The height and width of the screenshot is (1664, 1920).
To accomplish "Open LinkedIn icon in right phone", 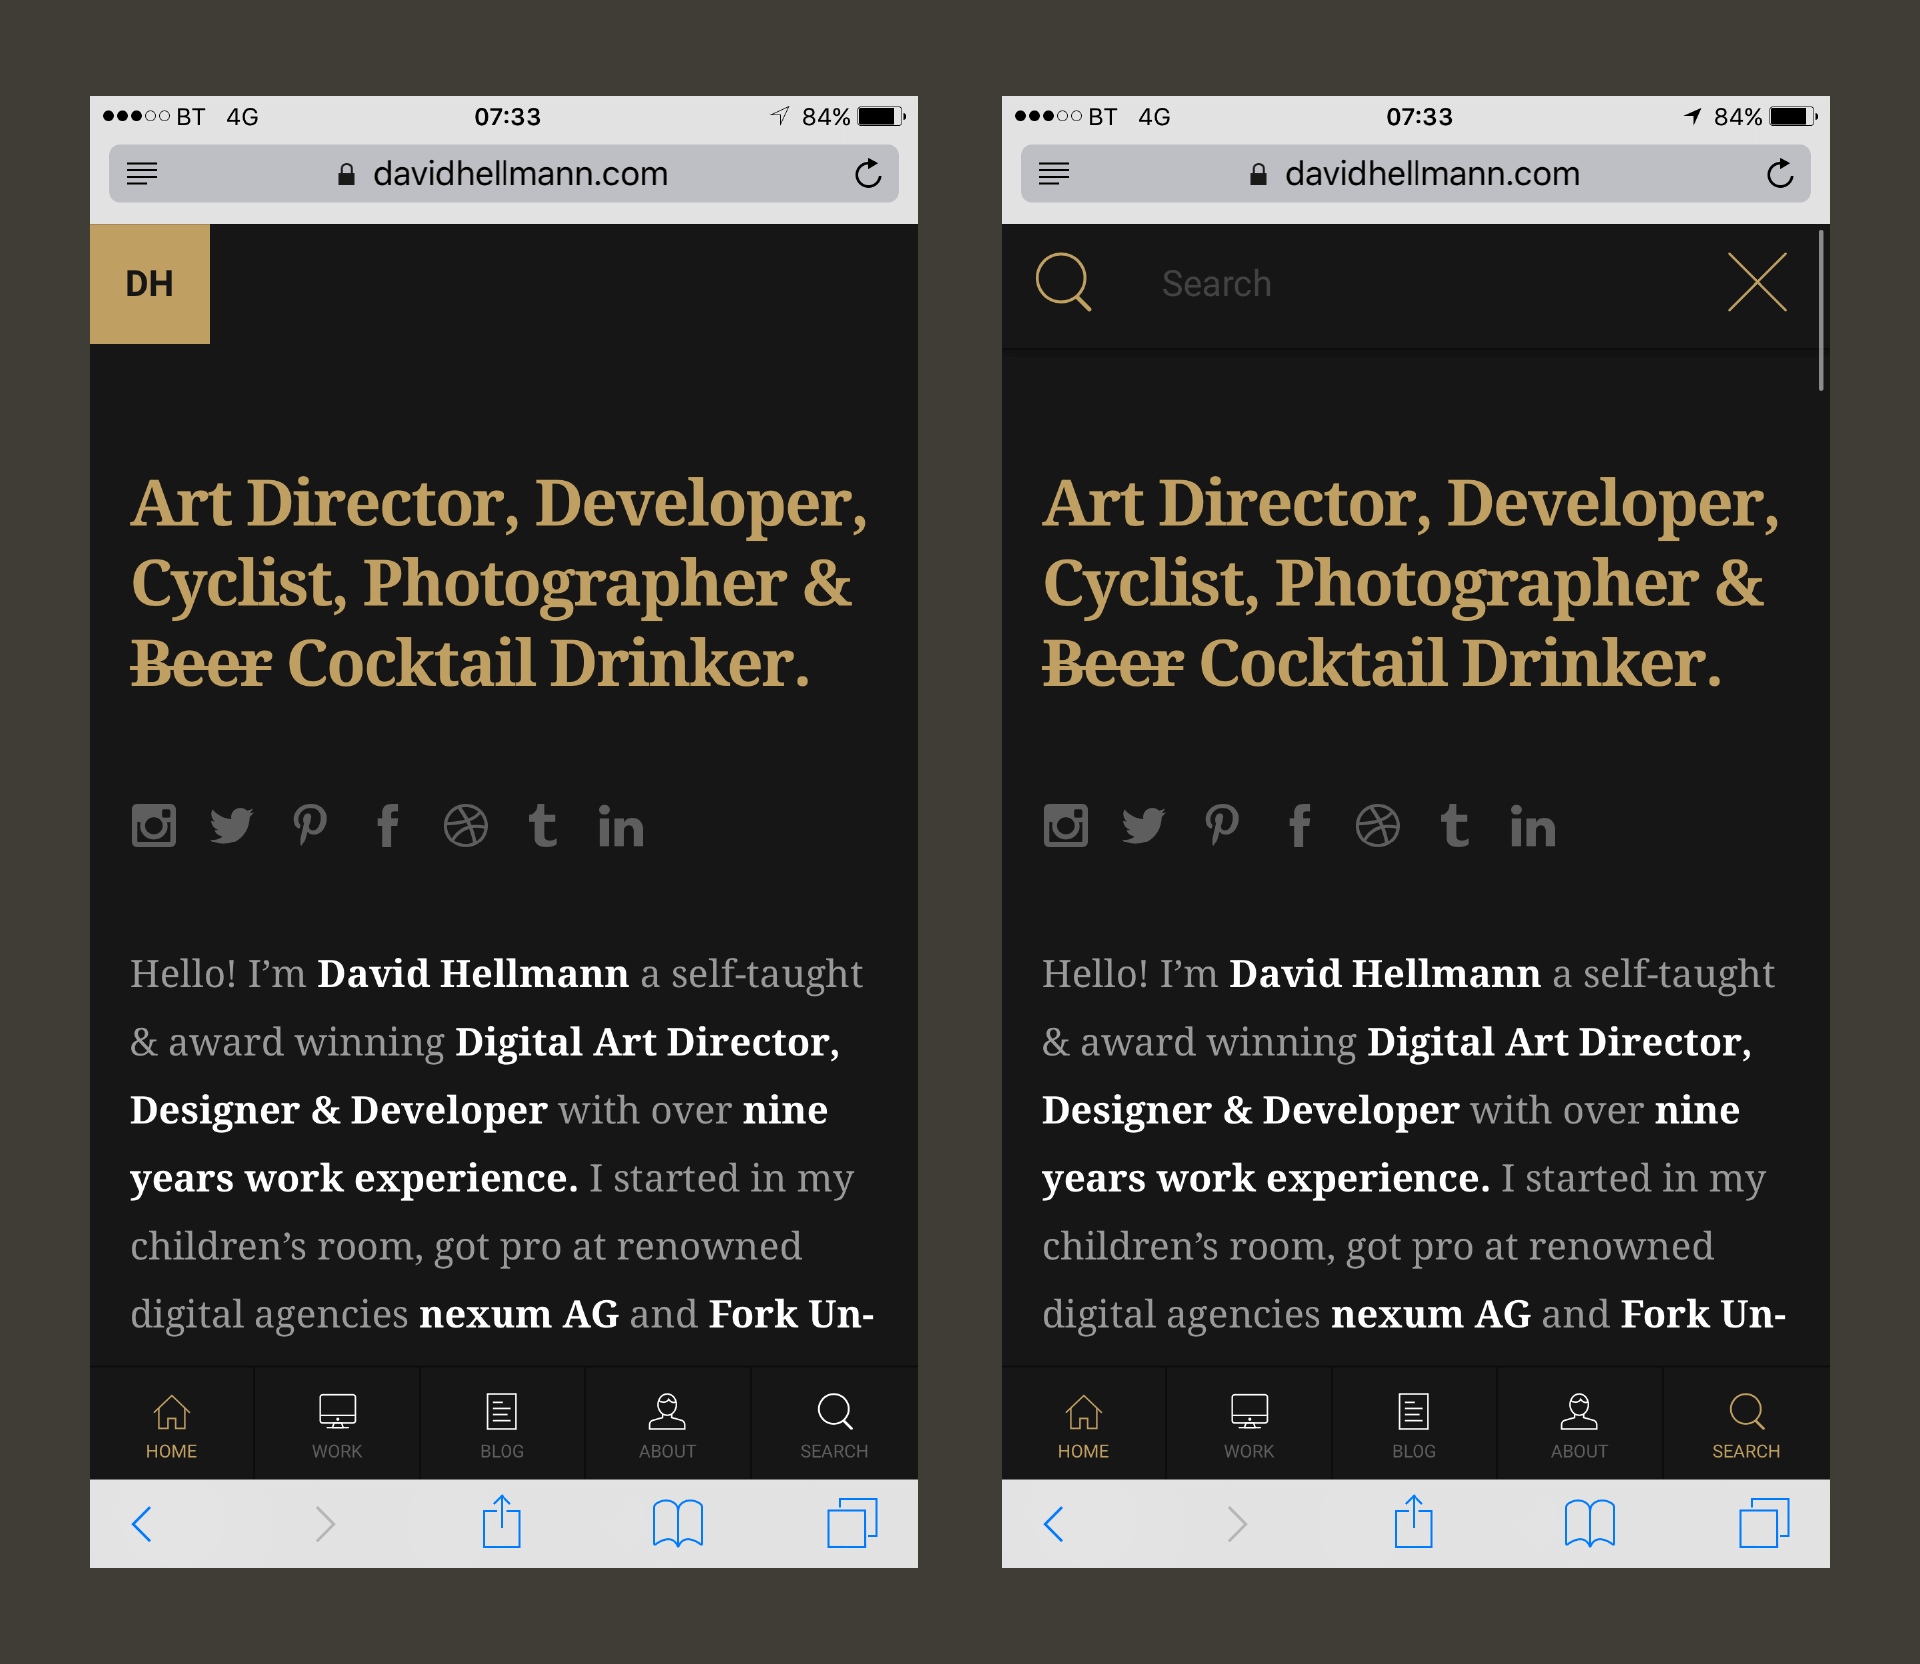I will tap(1532, 827).
